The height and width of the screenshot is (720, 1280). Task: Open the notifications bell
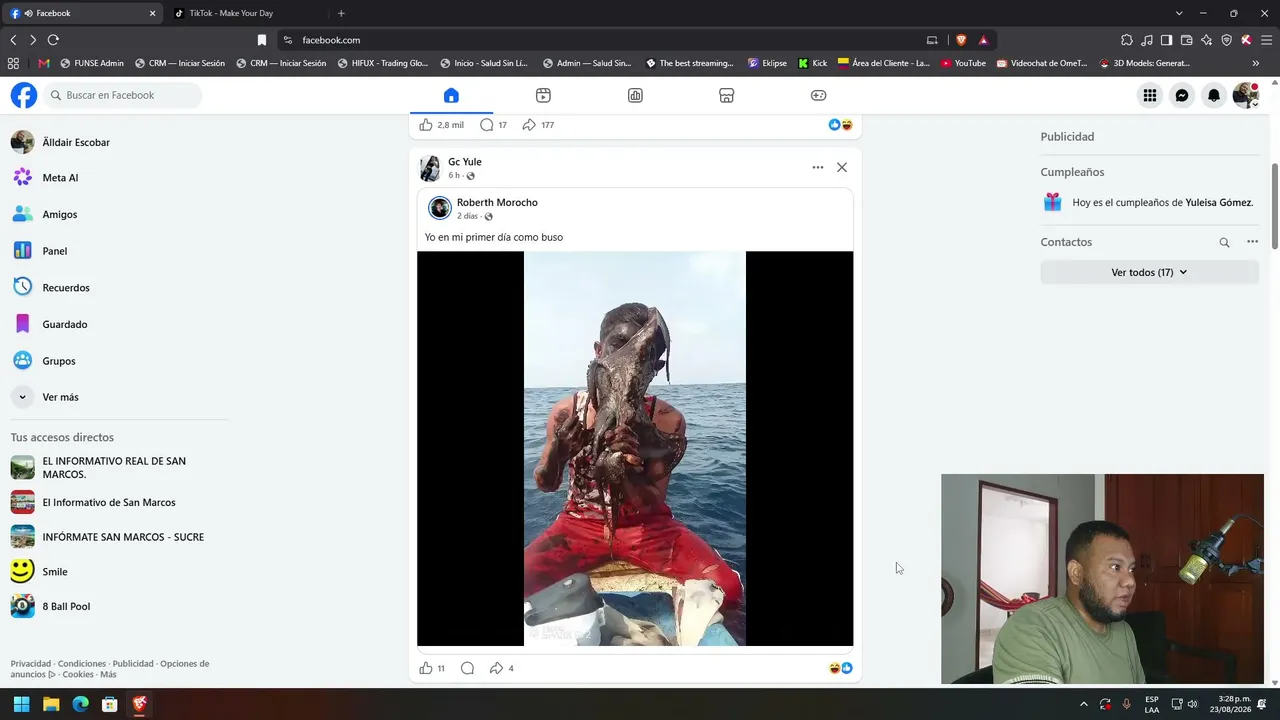(1214, 95)
